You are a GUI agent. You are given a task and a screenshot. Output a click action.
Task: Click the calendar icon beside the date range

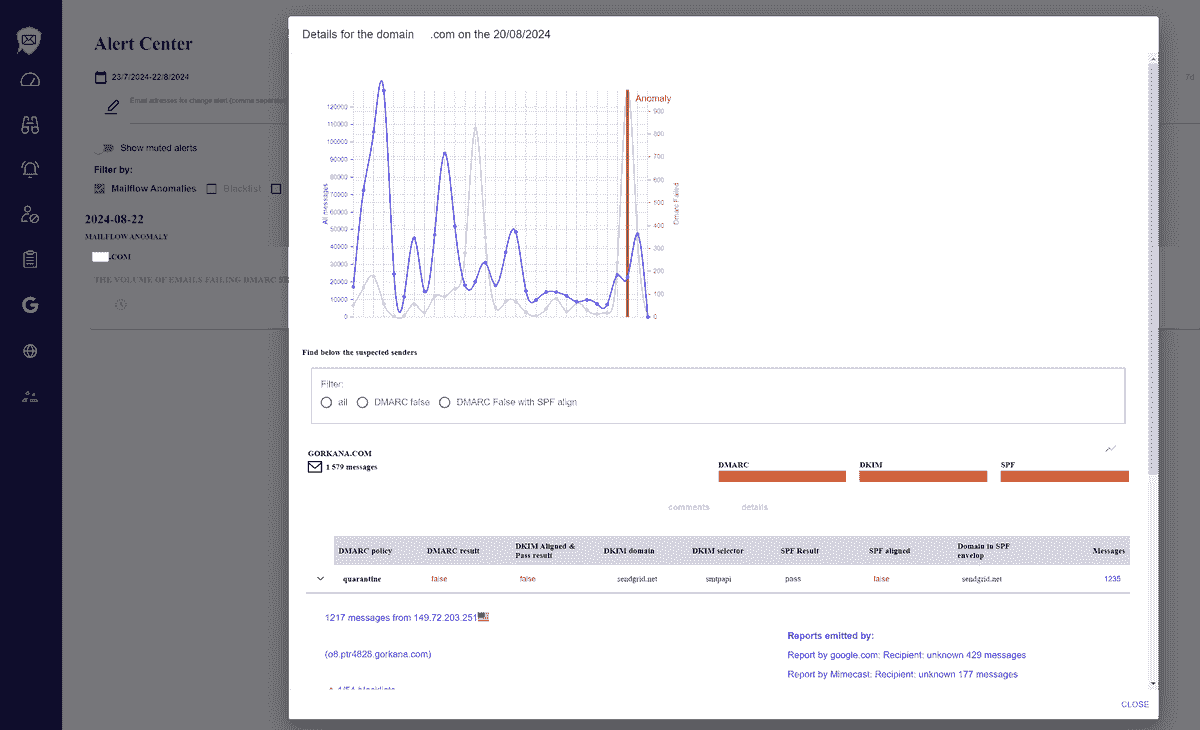(x=100, y=77)
